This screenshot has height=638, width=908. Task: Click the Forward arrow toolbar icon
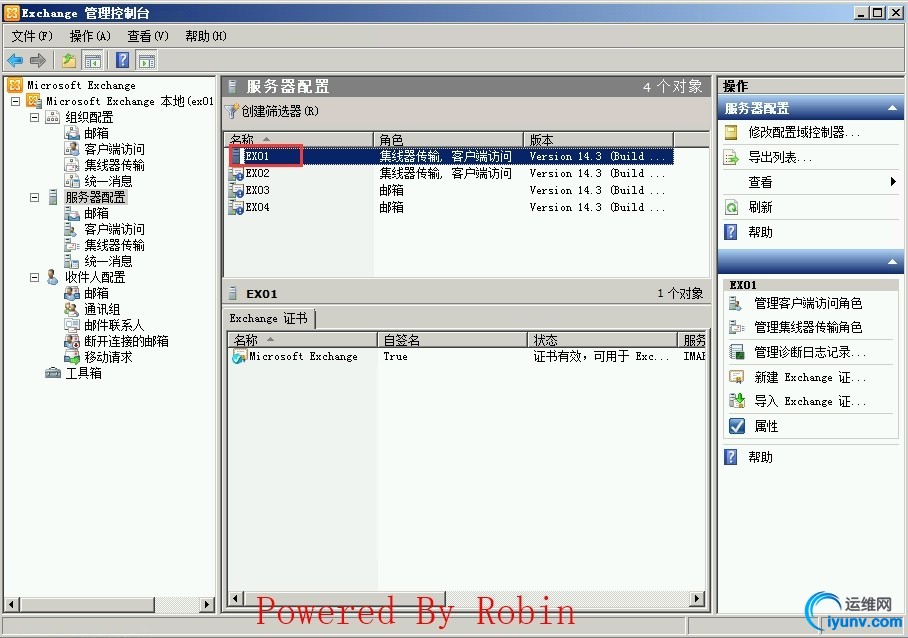click(38, 60)
